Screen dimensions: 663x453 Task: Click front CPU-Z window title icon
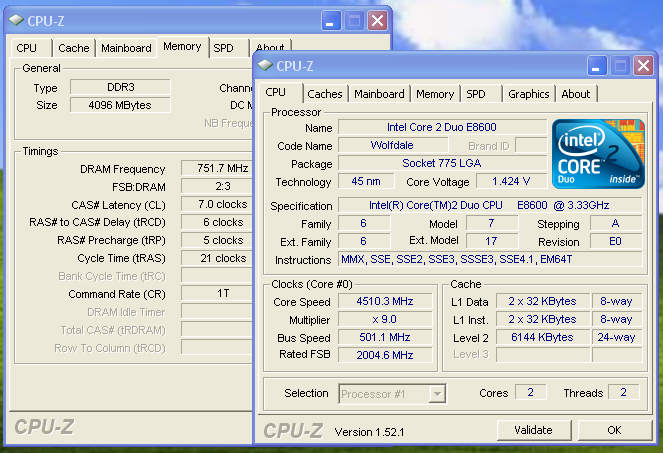tap(266, 65)
